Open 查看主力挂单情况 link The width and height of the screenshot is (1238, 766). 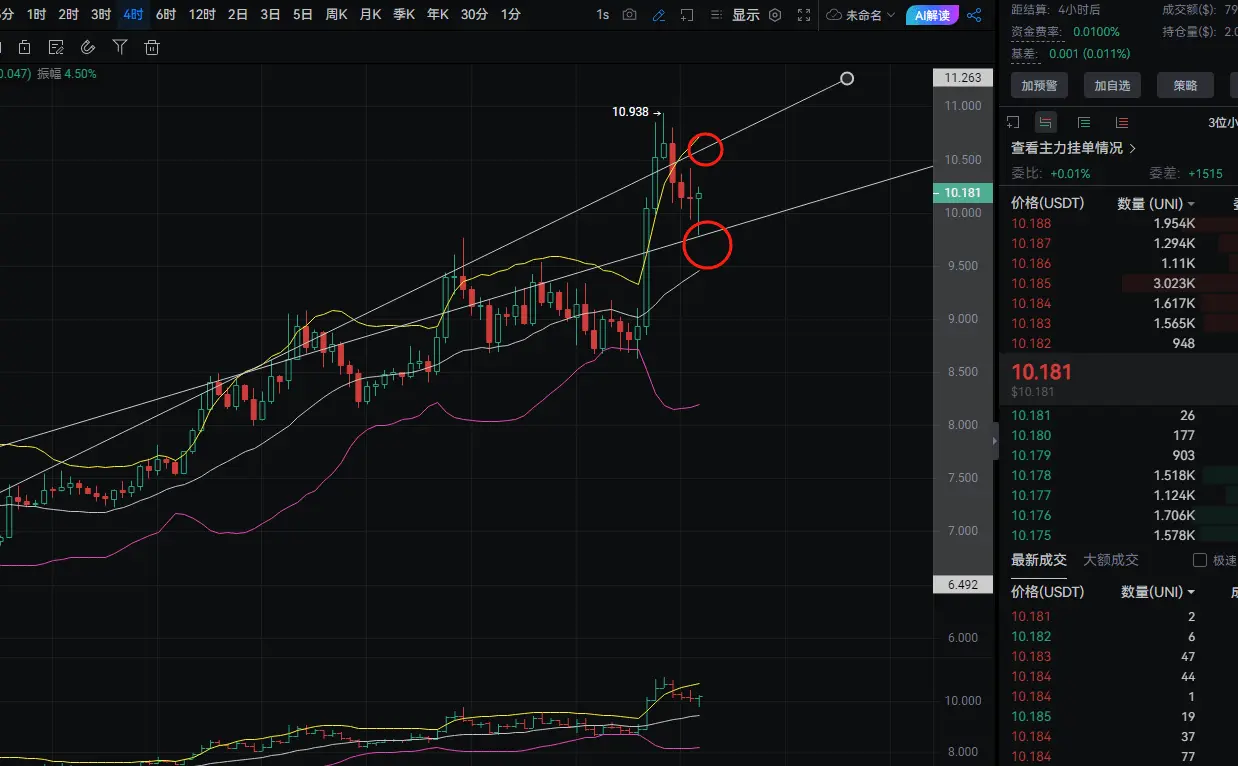click(1074, 148)
